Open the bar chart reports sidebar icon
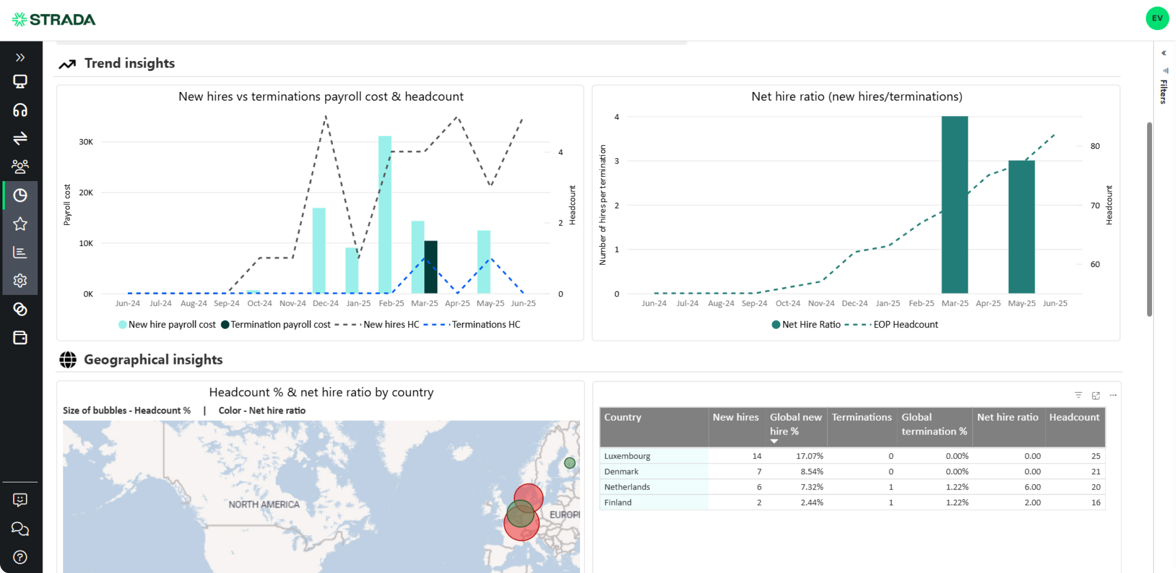 tap(20, 252)
